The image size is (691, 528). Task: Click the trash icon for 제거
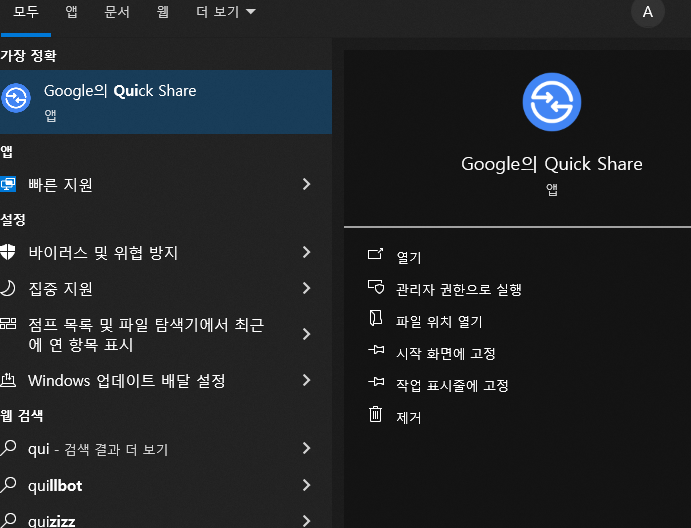(x=375, y=414)
